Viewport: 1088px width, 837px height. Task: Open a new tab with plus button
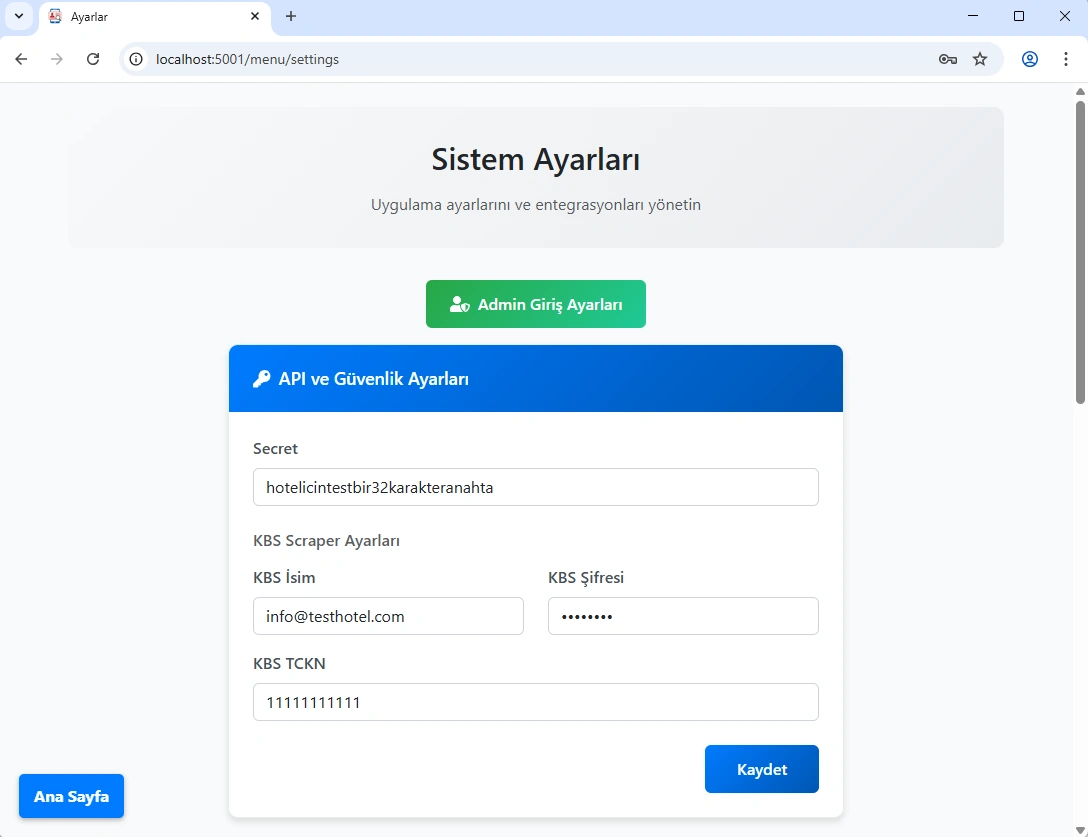point(291,17)
